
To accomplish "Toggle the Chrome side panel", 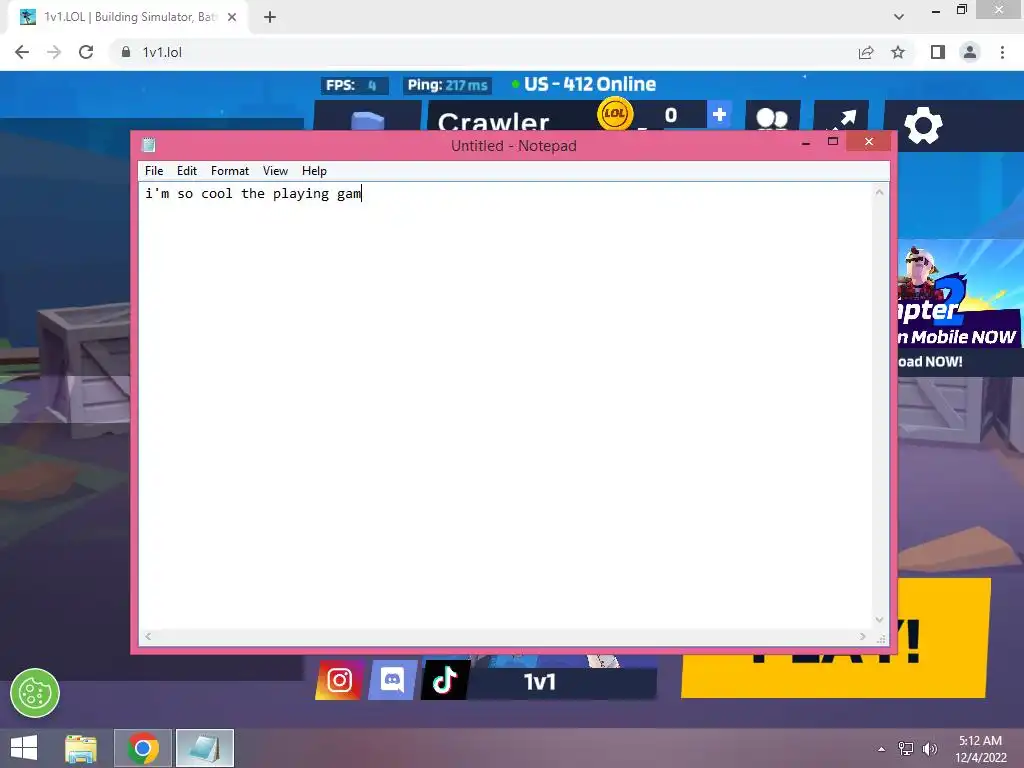I will click(x=938, y=52).
